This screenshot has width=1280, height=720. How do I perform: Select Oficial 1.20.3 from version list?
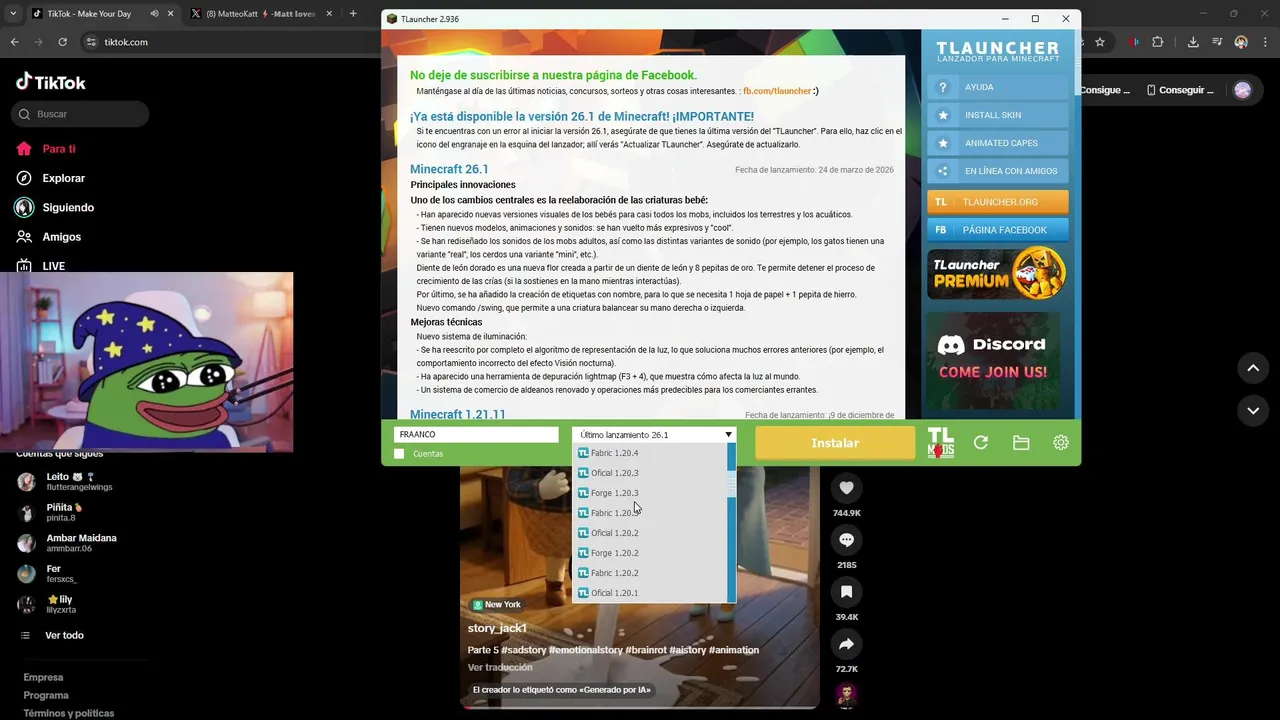pos(651,473)
